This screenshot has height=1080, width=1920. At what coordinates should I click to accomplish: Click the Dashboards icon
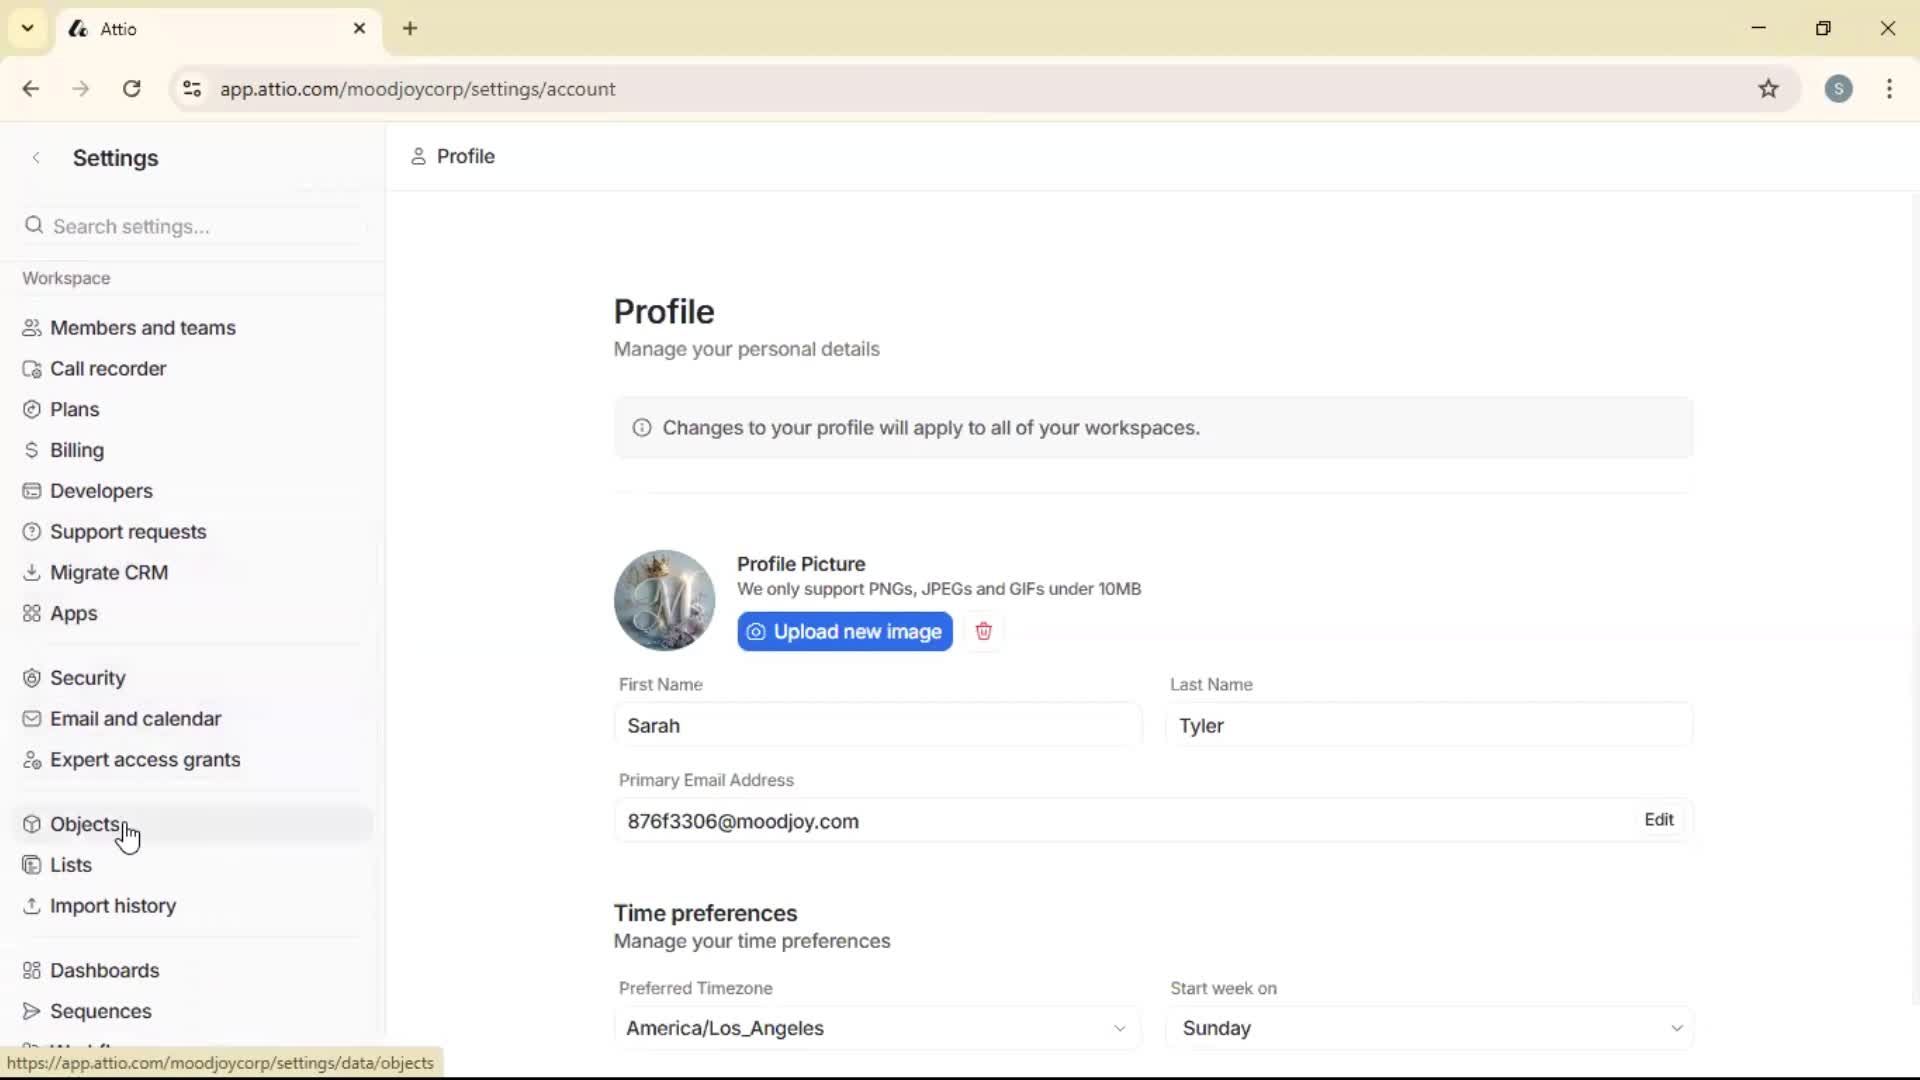(x=32, y=971)
